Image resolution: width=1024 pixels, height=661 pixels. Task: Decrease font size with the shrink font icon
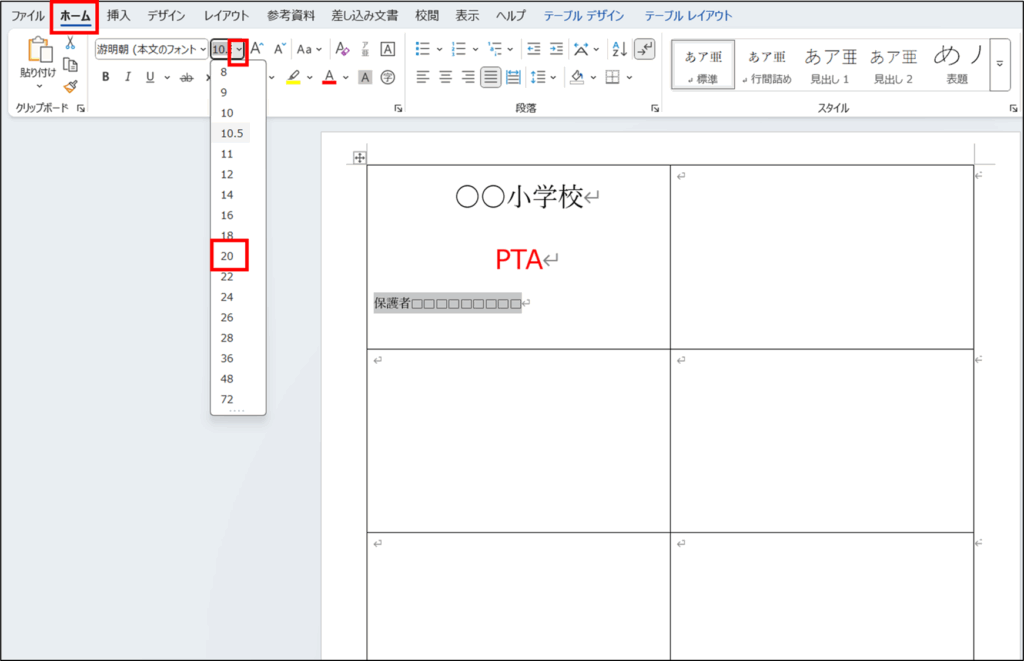point(280,49)
